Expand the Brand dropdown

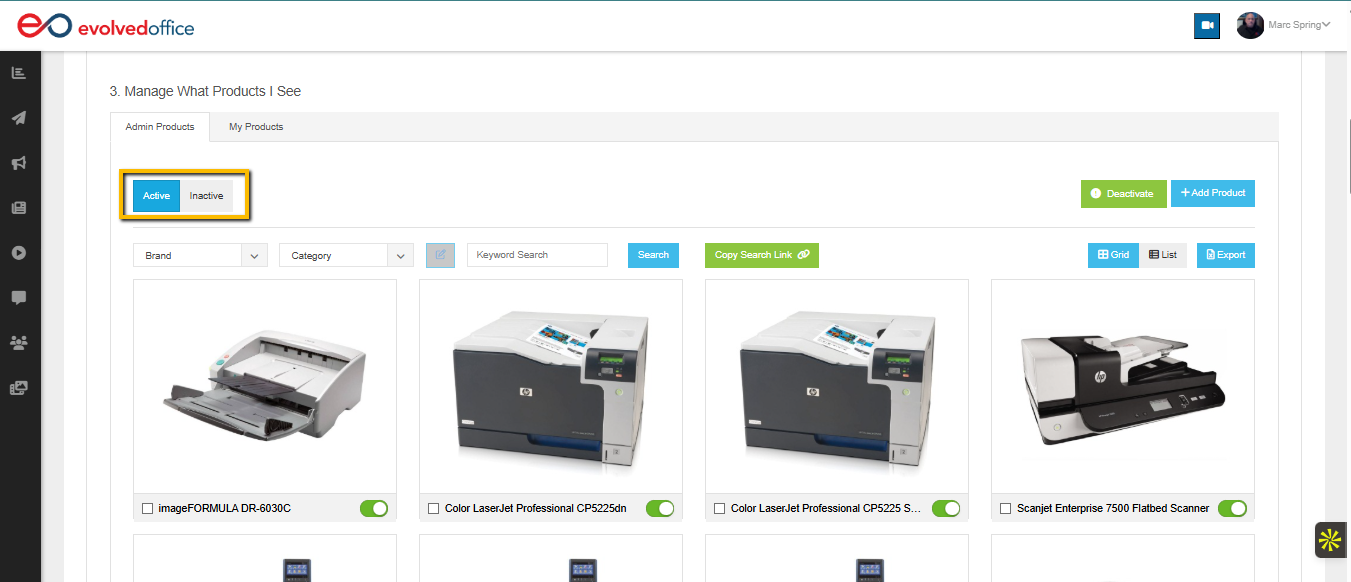pos(200,255)
